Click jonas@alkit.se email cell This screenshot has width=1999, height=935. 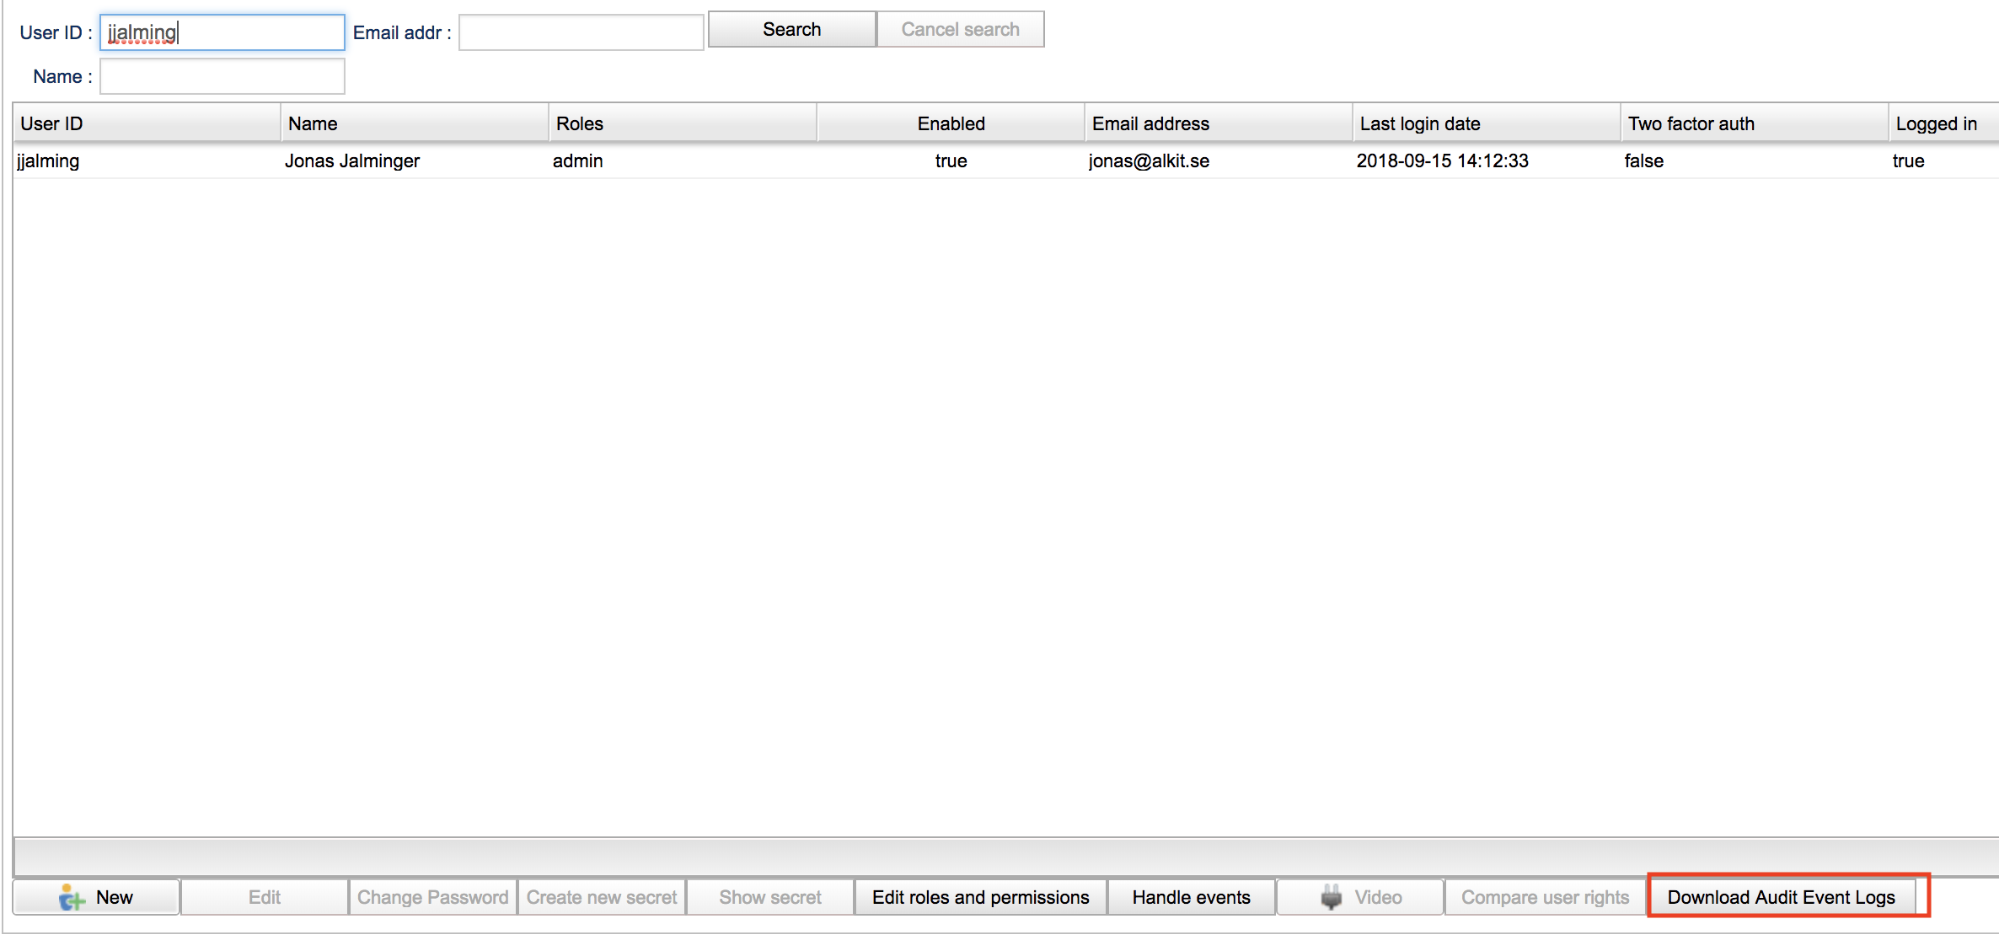pyautogui.click(x=1218, y=161)
